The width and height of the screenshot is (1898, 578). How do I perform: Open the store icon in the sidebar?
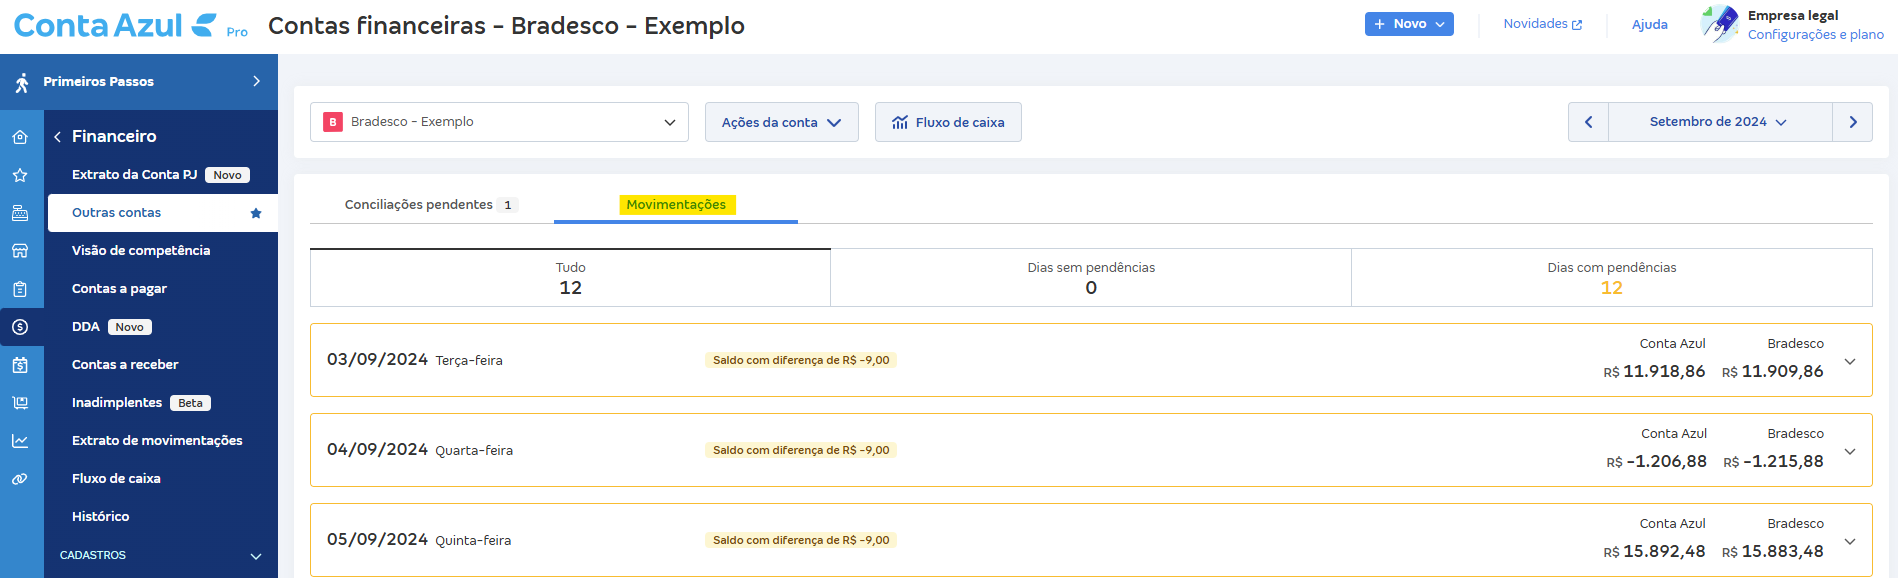[20, 251]
